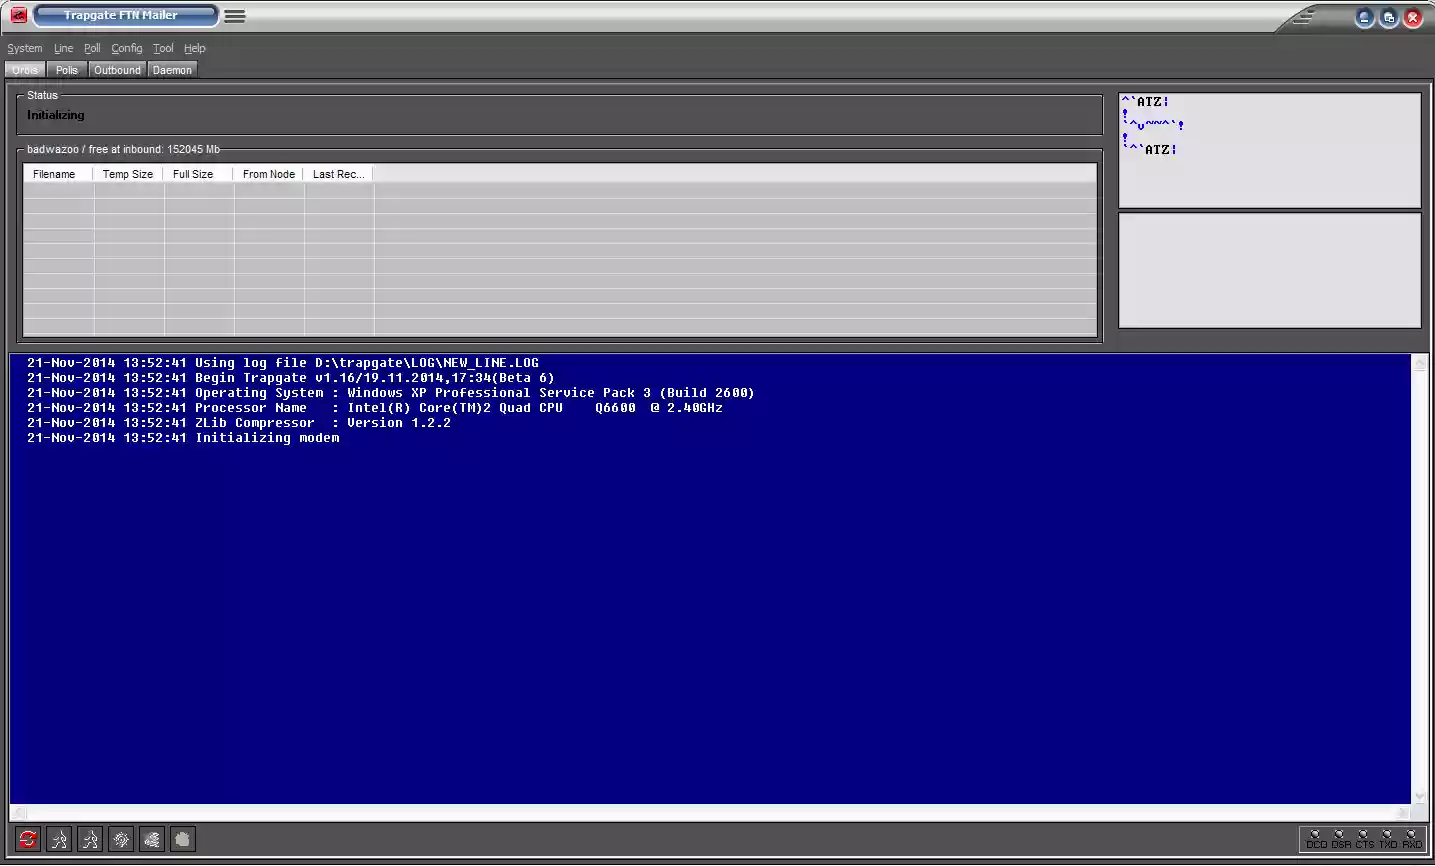Open the System menu
The image size is (1435, 866).
tap(24, 48)
